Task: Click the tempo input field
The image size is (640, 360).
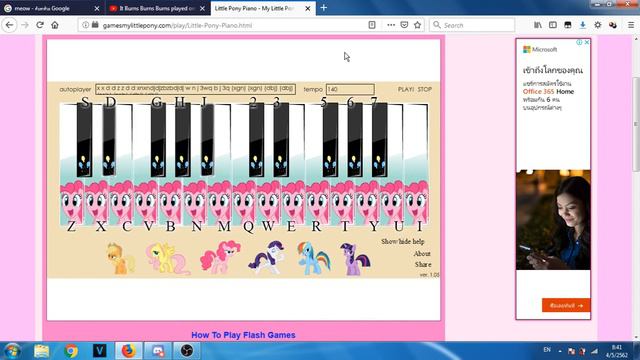Action: 350,89
